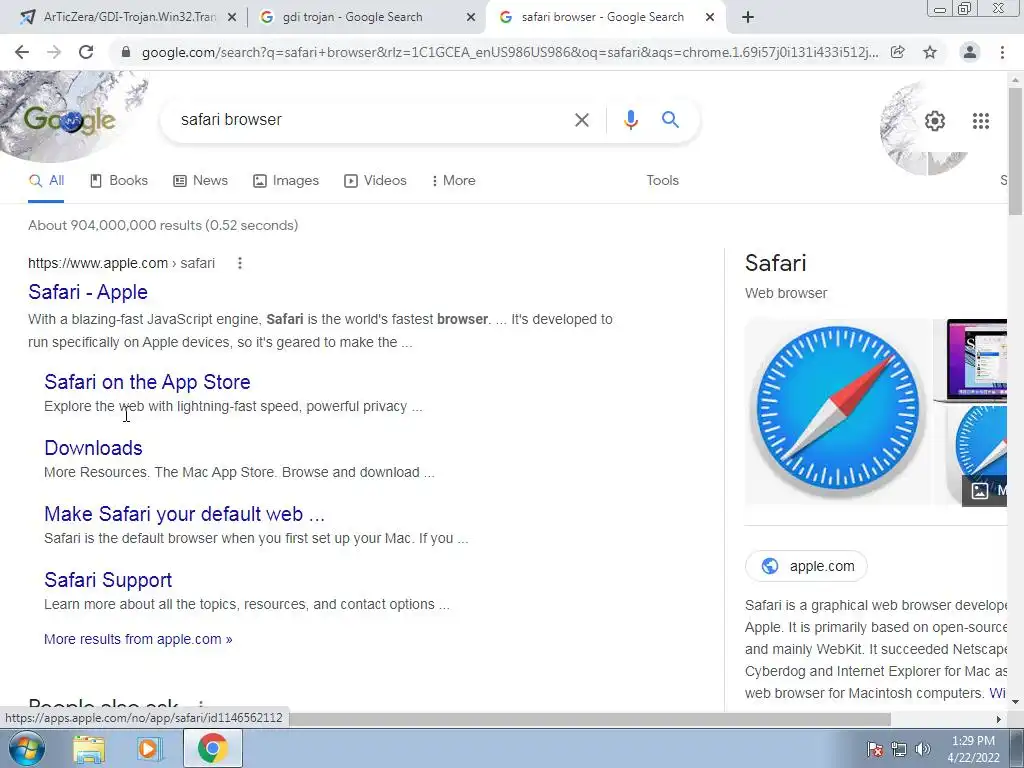Select the All results tab

click(x=46, y=181)
